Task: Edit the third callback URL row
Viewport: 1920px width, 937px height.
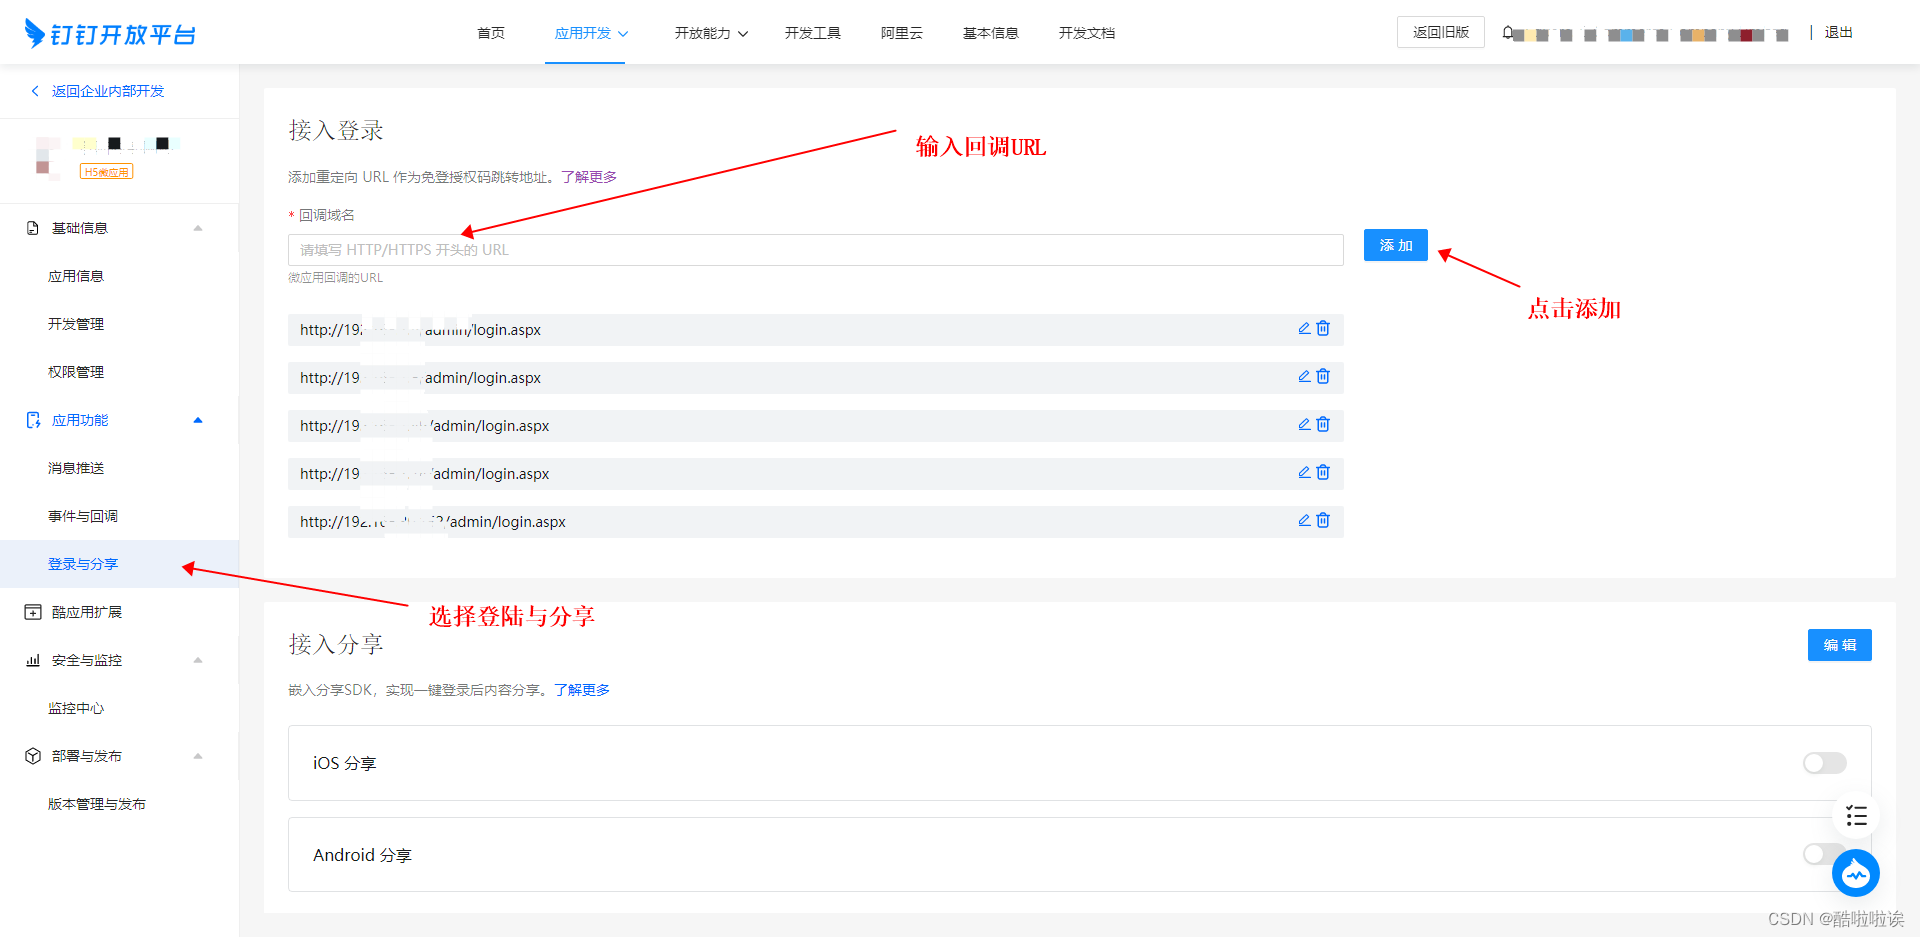Action: (x=1304, y=424)
